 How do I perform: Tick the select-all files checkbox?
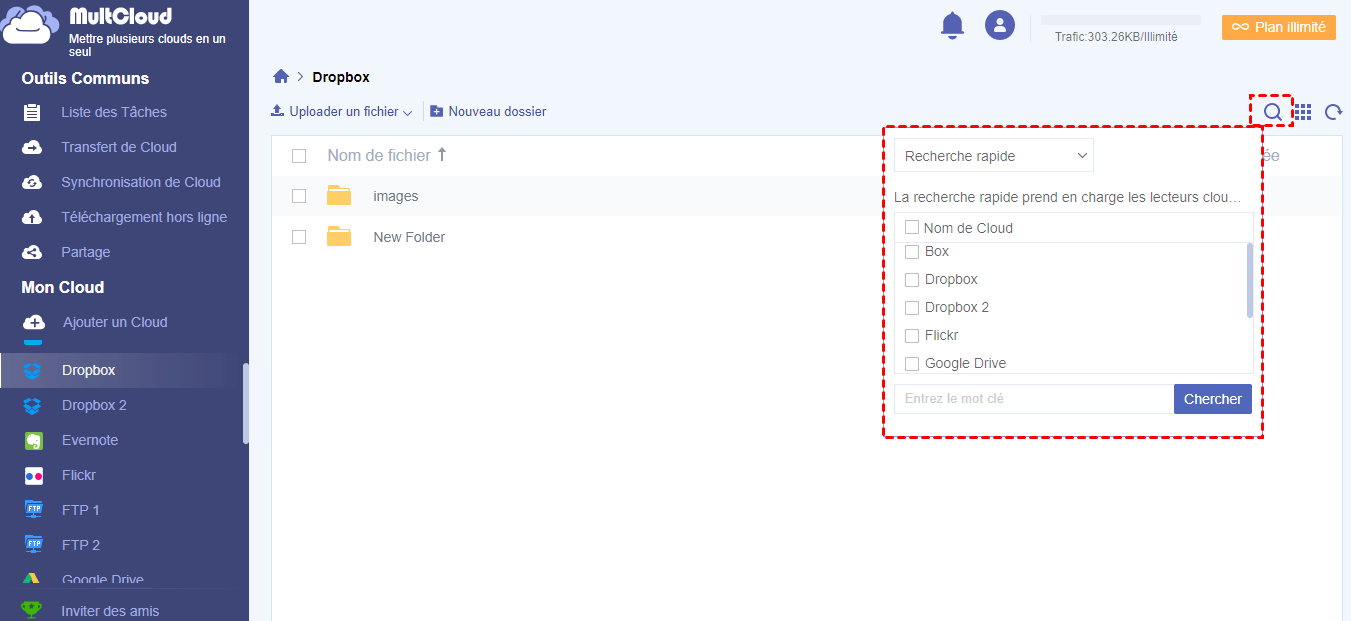click(x=299, y=156)
